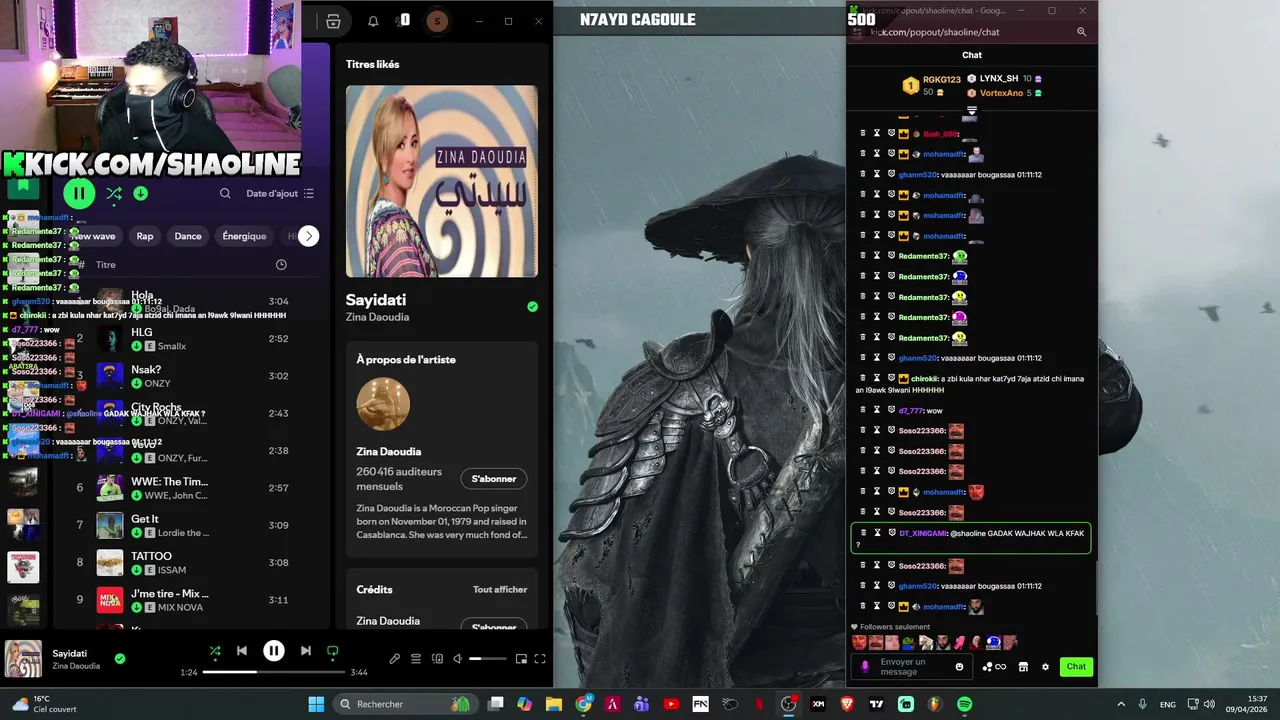Image resolution: width=1280 pixels, height=720 pixels.
Task: Sort tracks by the Titre column header
Action: tap(106, 265)
